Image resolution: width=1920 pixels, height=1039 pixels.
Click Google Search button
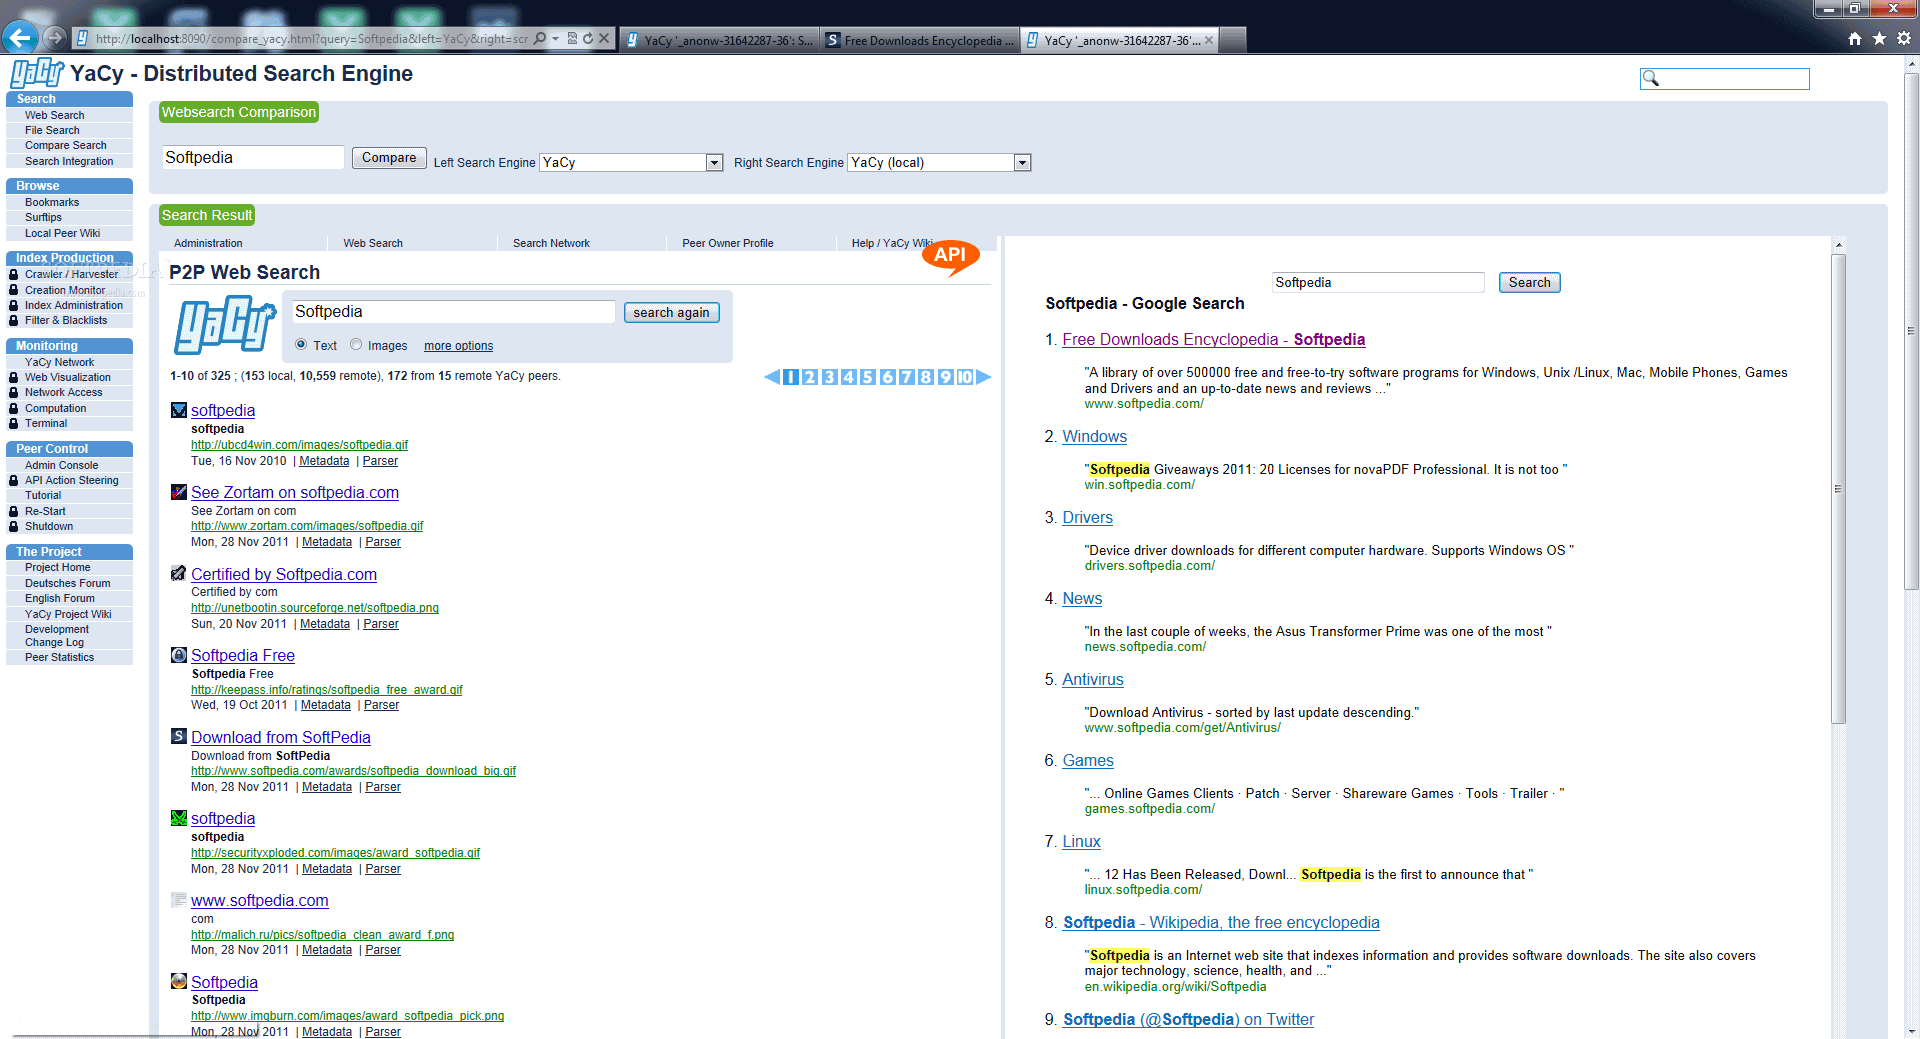pos(1529,283)
